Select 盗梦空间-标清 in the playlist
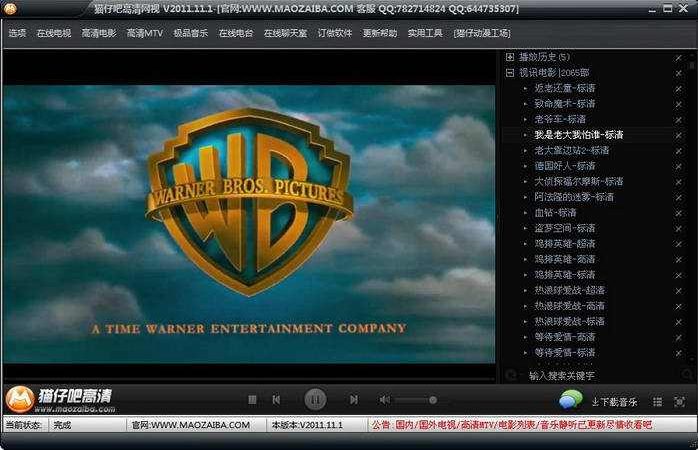 564,228
